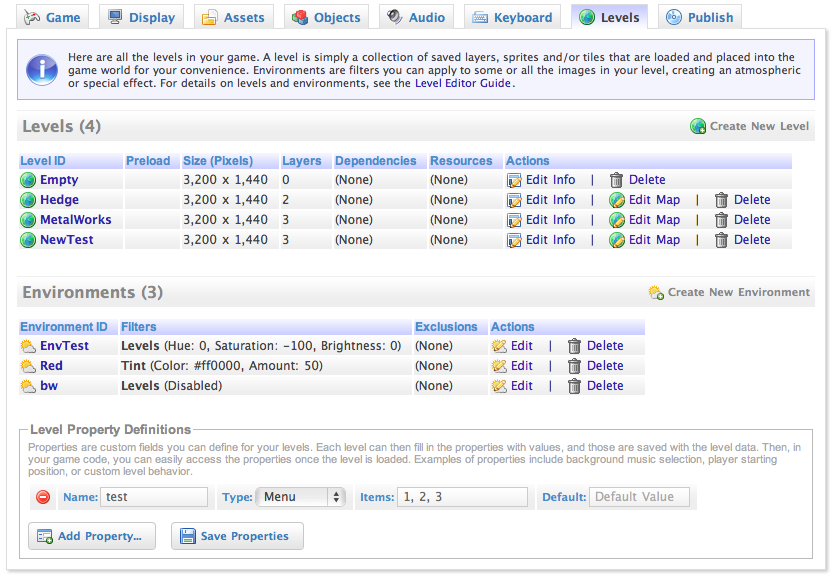Viewport: 836px width, 579px height.
Task: Click the weather icon next to bw
Action: click(x=28, y=386)
